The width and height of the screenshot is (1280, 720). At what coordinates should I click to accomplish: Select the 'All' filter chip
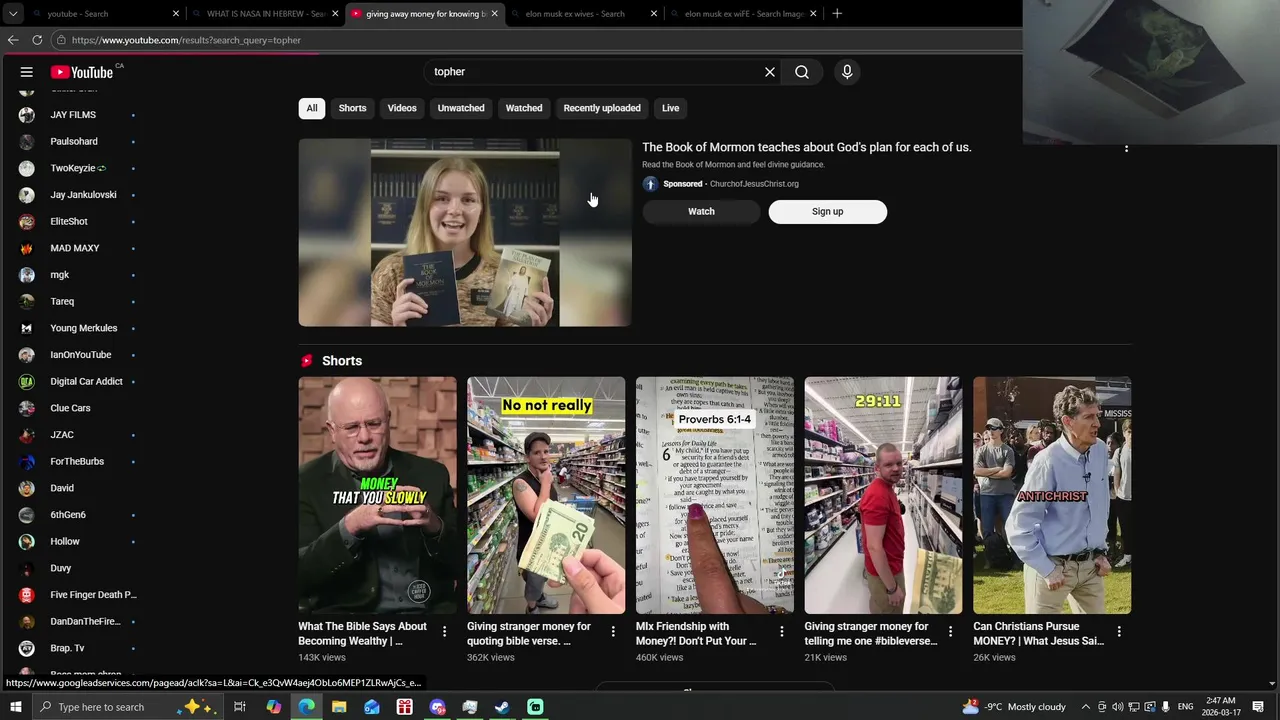point(312,108)
